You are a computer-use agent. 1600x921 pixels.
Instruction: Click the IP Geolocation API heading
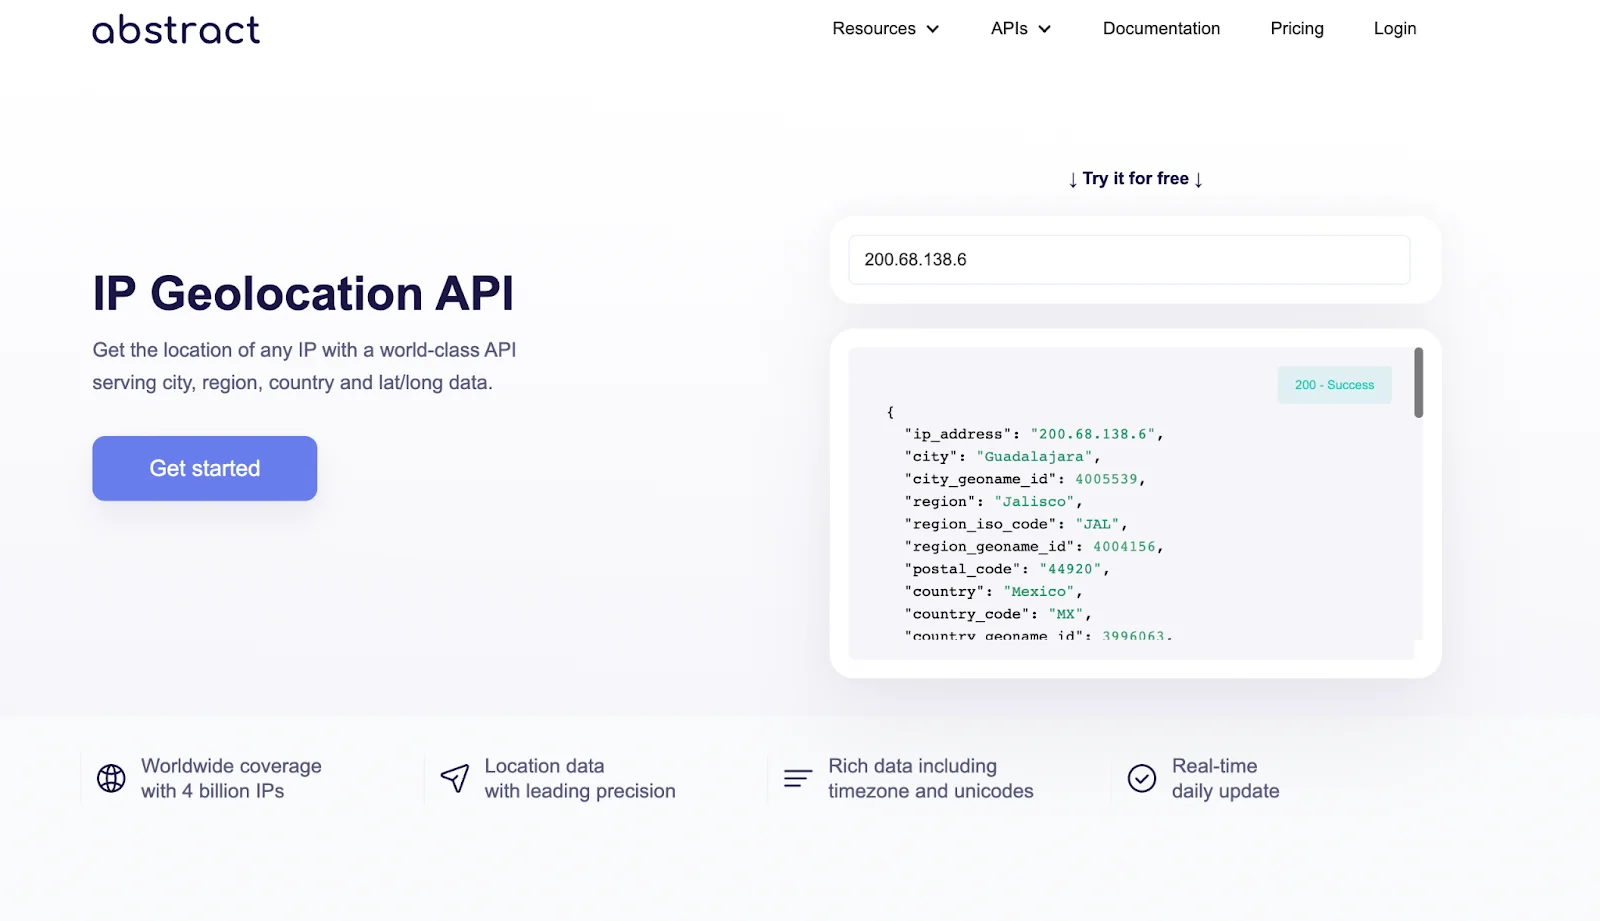coord(303,294)
